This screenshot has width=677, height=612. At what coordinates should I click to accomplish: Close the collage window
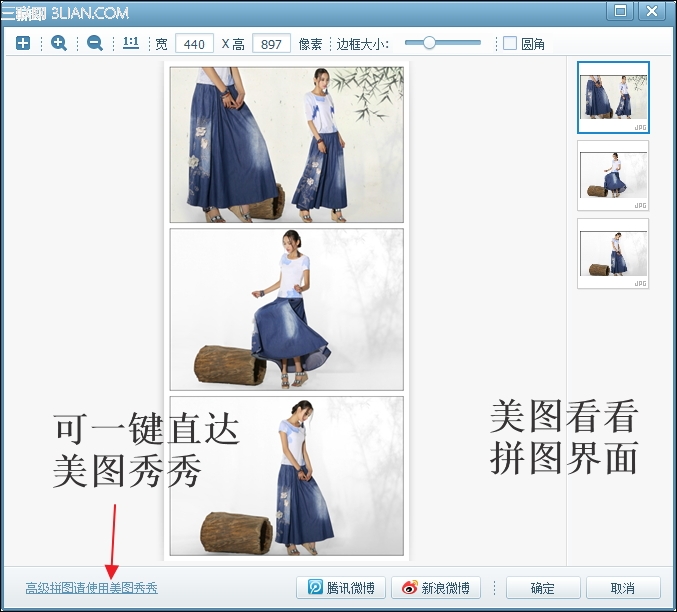pyautogui.click(x=652, y=11)
